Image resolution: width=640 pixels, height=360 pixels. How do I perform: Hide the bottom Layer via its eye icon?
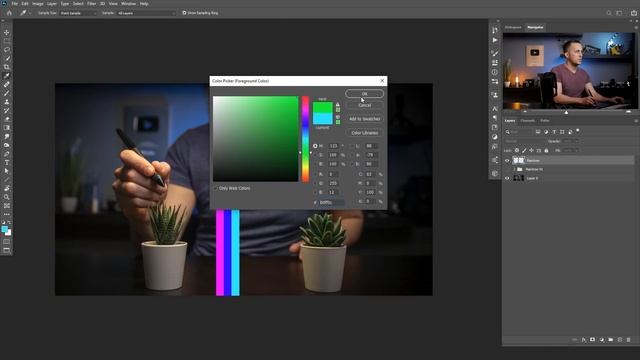click(x=507, y=178)
